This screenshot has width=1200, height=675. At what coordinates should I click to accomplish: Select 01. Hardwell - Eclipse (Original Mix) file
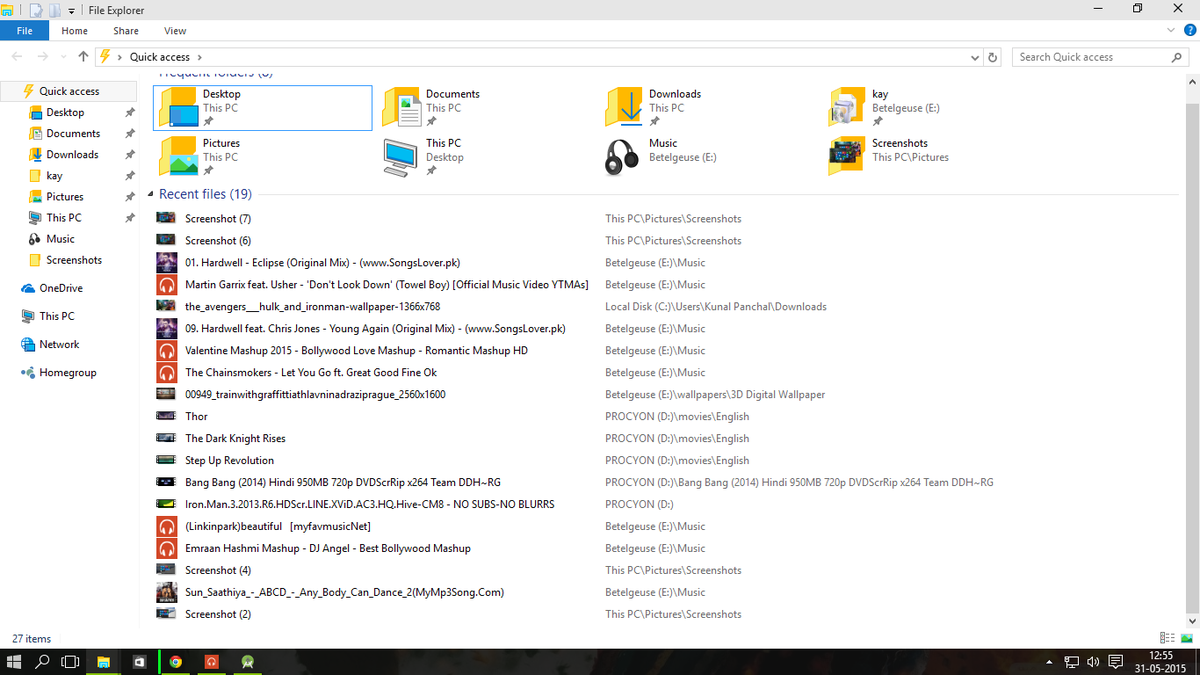322,262
